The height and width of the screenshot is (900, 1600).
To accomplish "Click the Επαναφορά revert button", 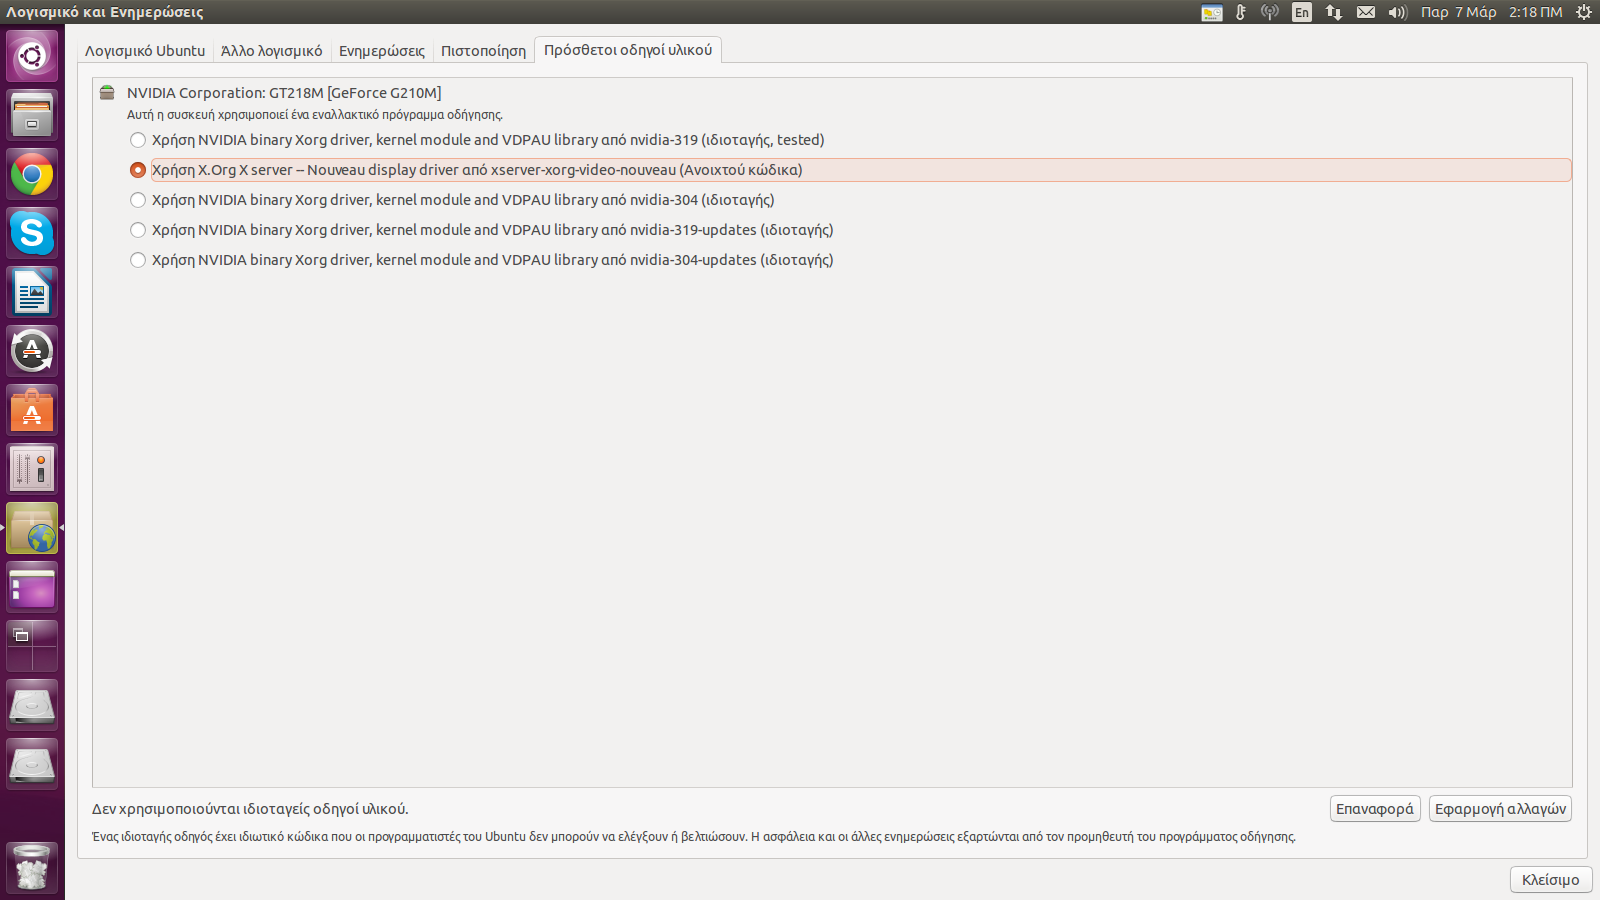I will 1375,809.
